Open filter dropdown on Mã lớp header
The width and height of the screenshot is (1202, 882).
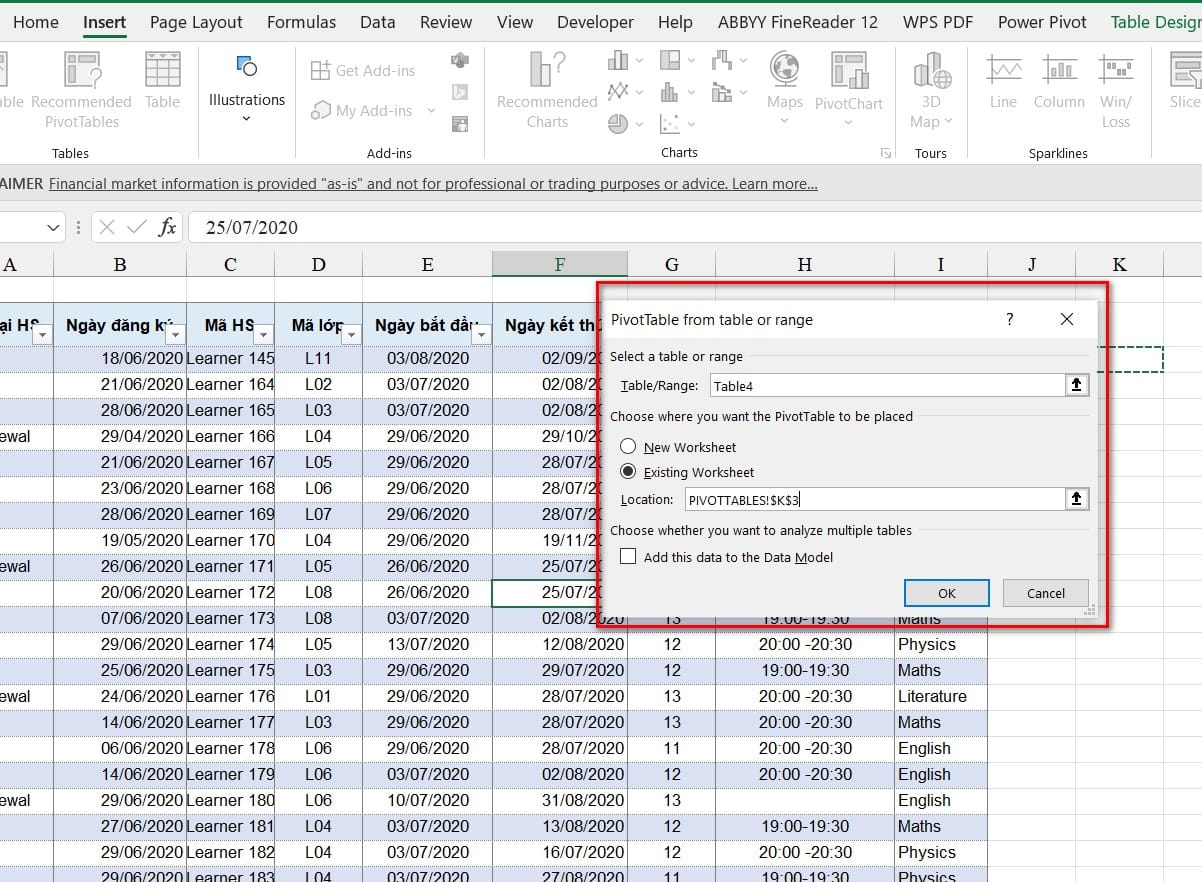click(x=351, y=334)
